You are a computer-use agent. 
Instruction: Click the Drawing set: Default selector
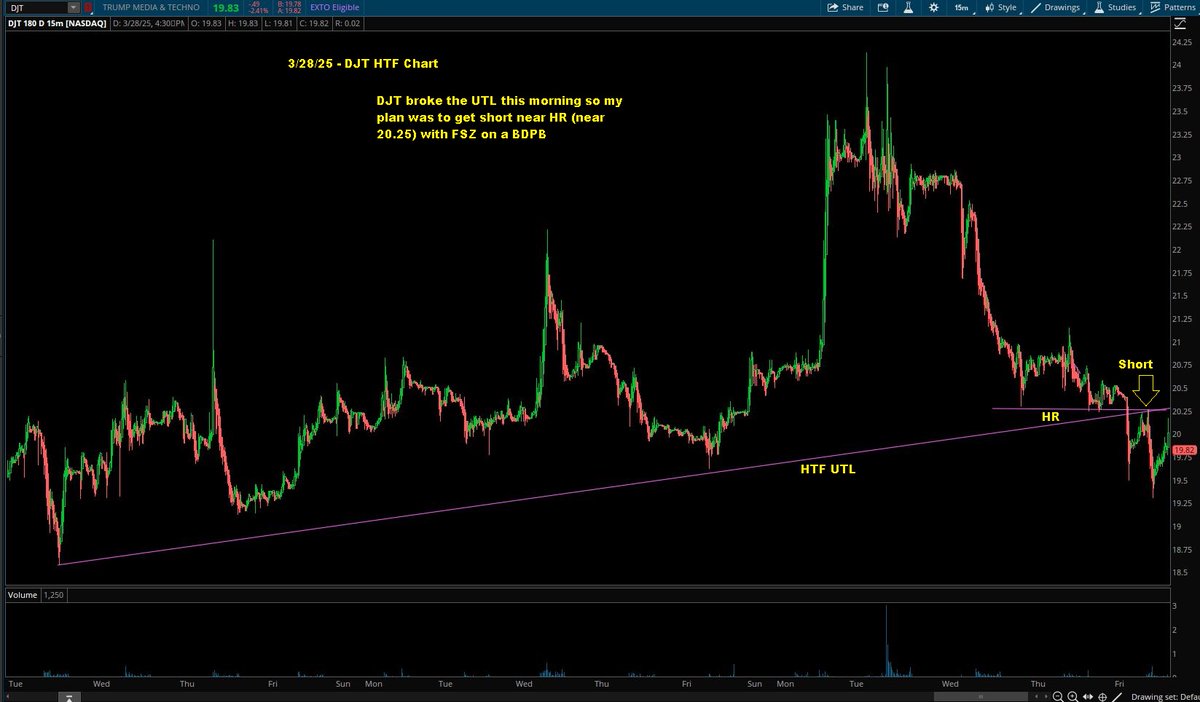[1164, 697]
